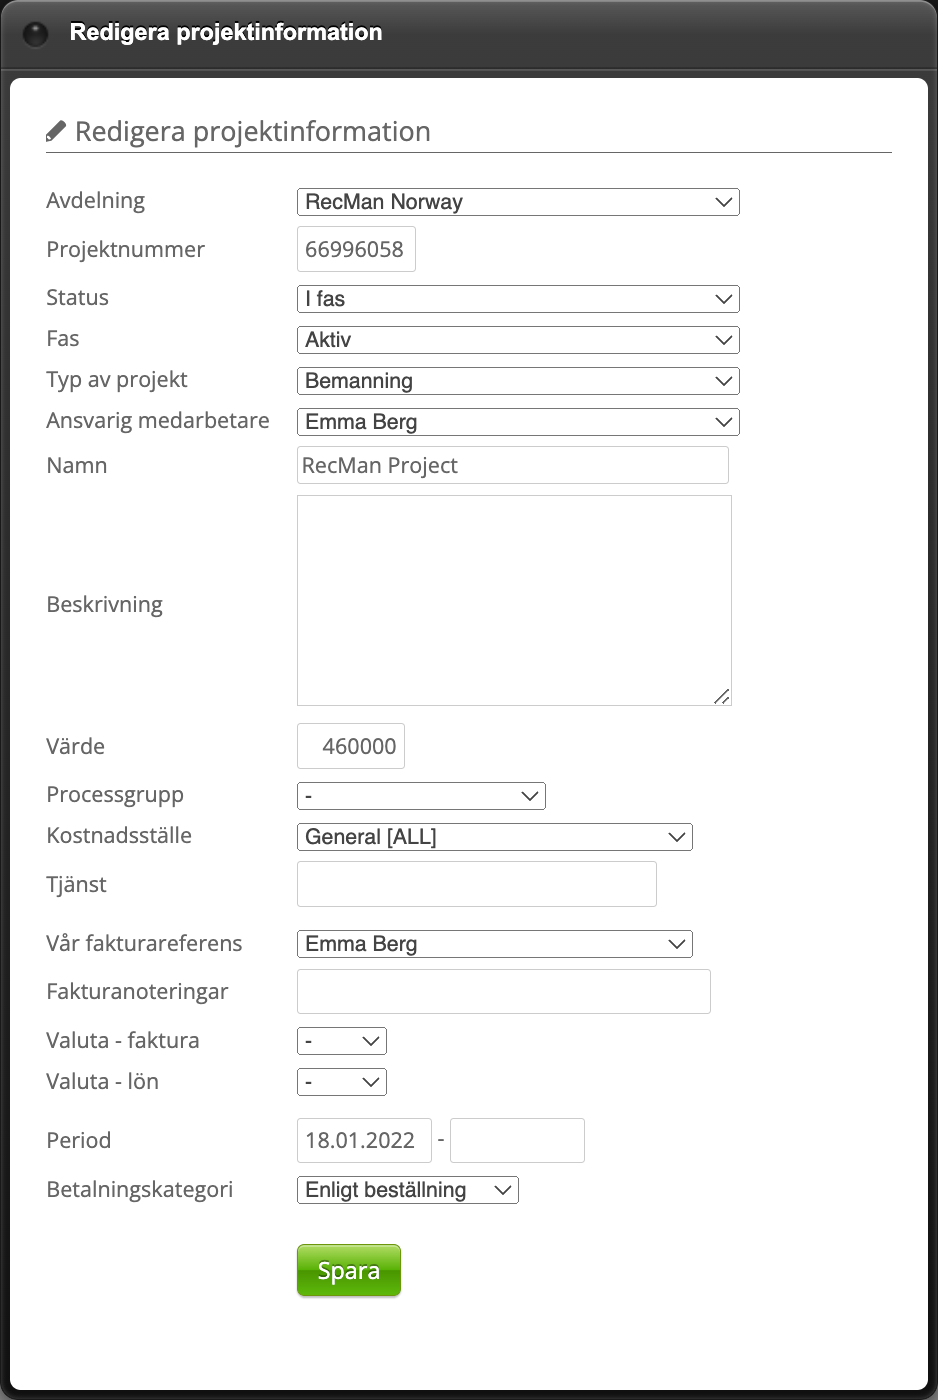The width and height of the screenshot is (938, 1400).
Task: Click the Tjänst input field
Action: coord(476,884)
